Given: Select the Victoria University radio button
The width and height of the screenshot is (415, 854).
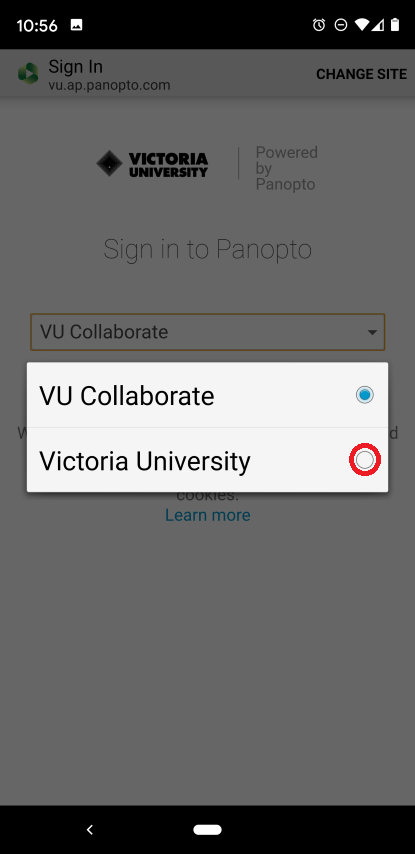Looking at the screenshot, I should [364, 460].
